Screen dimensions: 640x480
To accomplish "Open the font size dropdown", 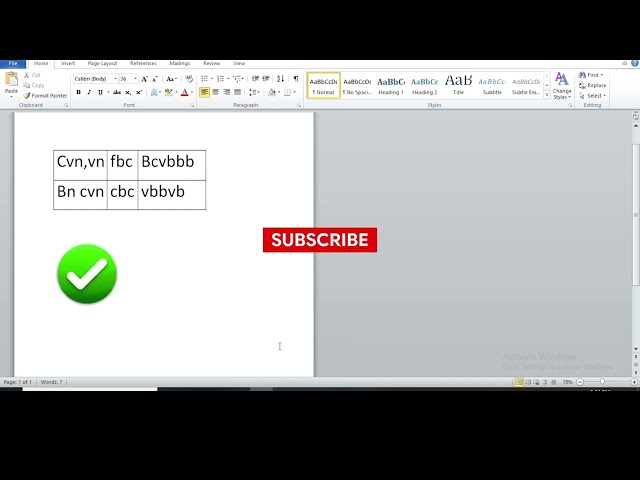I will pyautogui.click(x=136, y=79).
